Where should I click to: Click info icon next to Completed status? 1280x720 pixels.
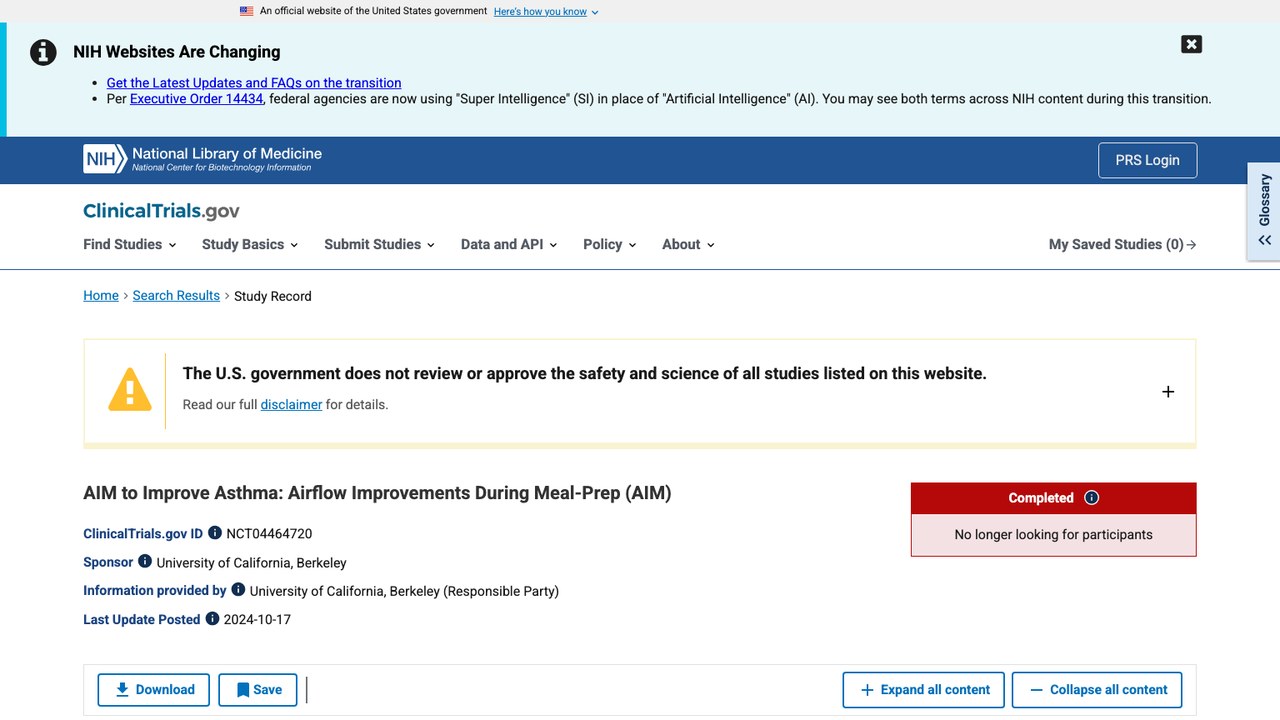1092,498
